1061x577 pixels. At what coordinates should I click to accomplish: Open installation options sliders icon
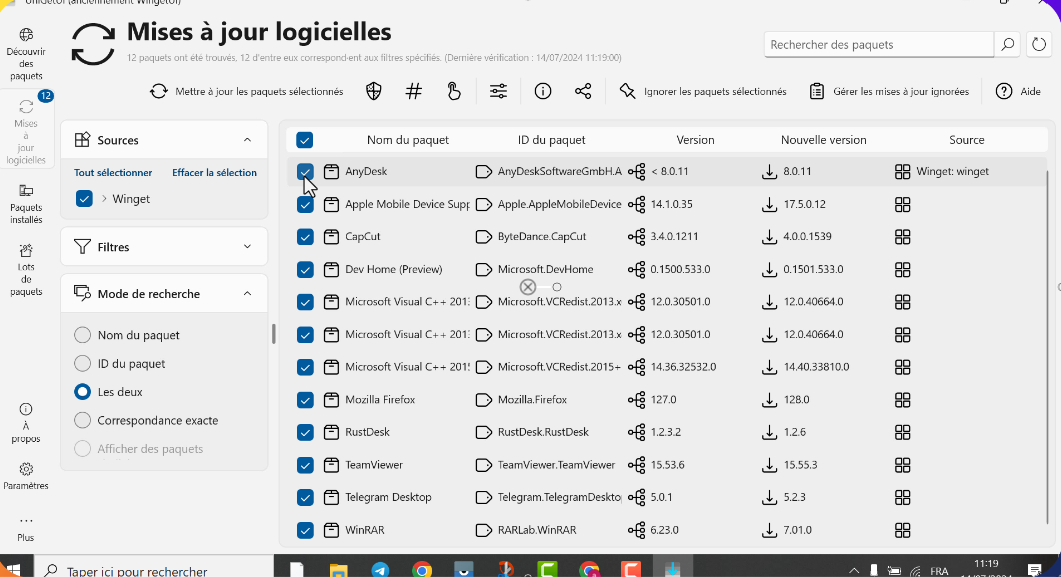[x=499, y=91]
